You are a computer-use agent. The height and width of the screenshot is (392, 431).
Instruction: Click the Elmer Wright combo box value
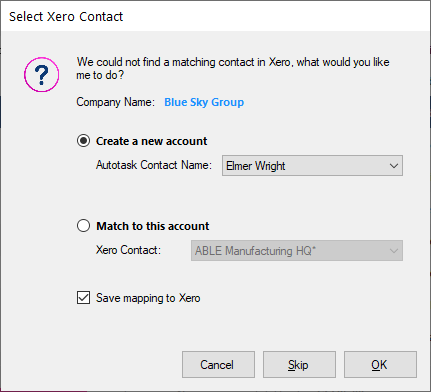pos(312,166)
